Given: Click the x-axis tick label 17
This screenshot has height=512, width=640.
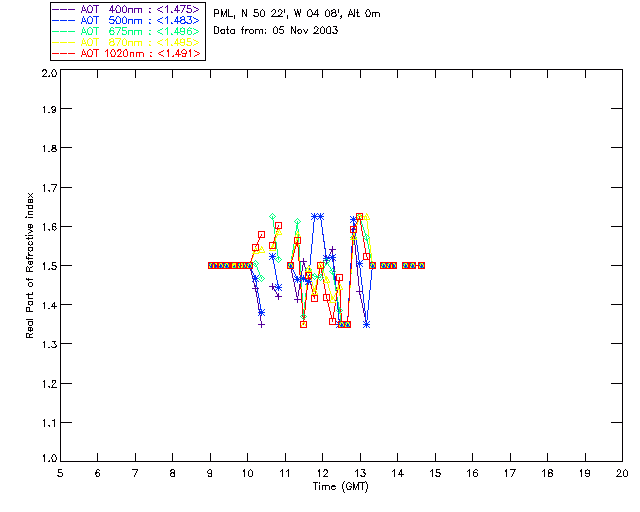Looking at the screenshot, I should point(510,473).
